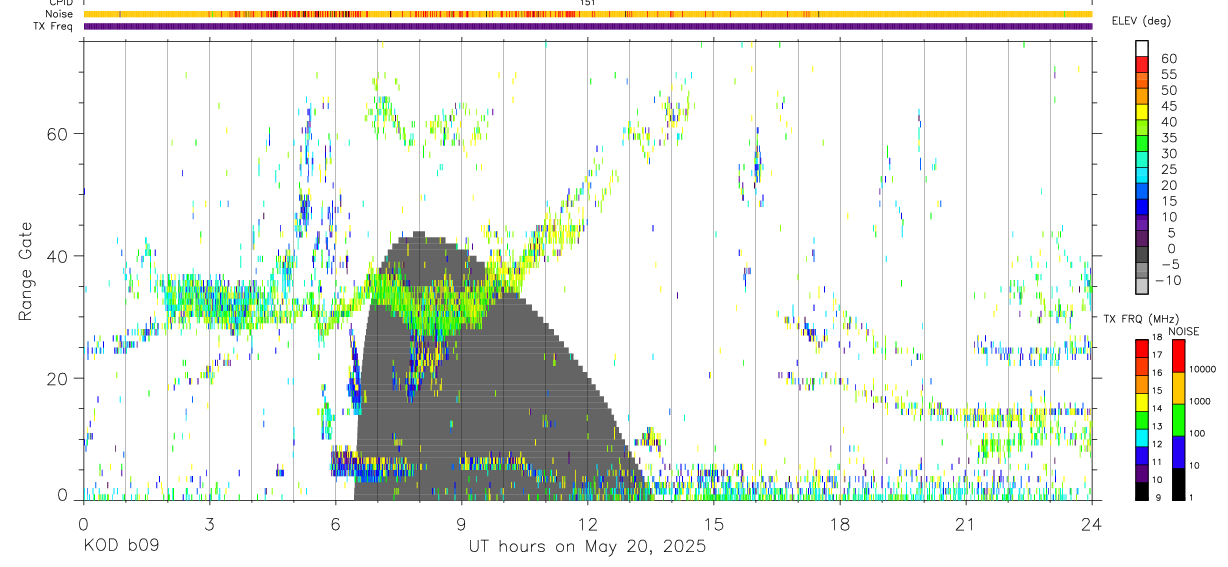Pick the cyan 20–25 swatch in the ELEV colorbar
Screen dimensions: 1228x567
1142,177
